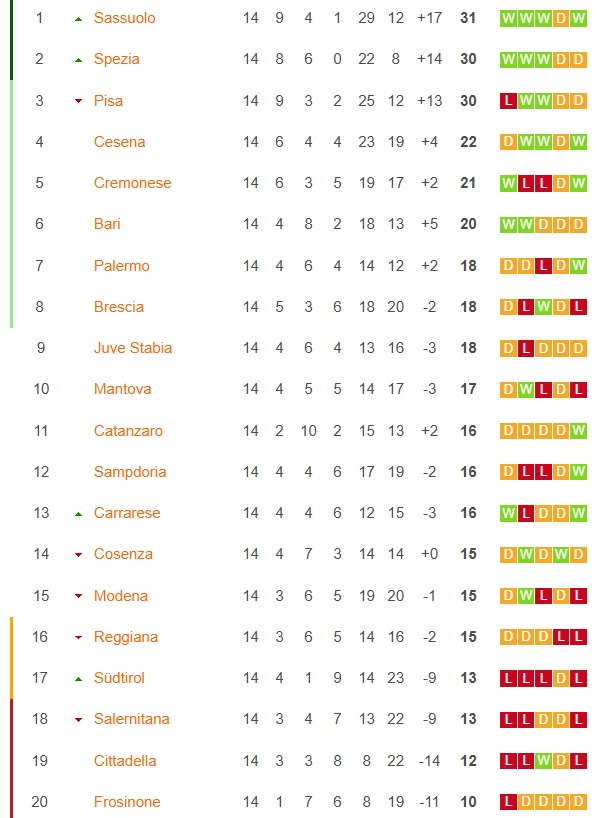The width and height of the screenshot is (599, 818).
Task: Click Catanzaro's green W form badge
Action: pos(578,431)
